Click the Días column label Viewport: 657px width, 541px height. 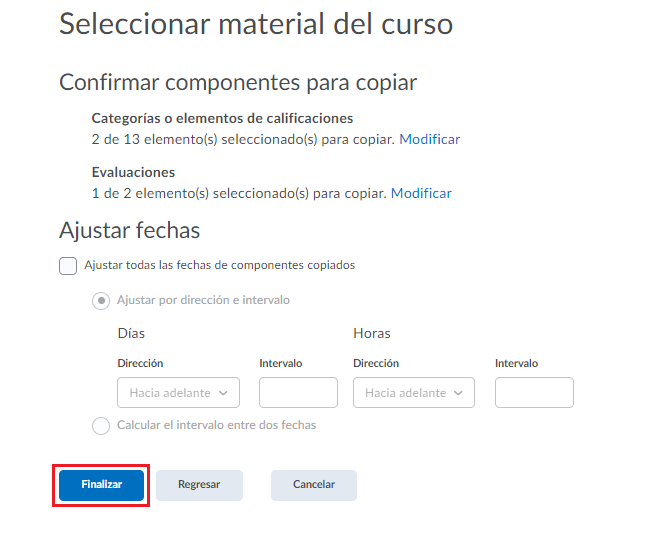tap(131, 333)
